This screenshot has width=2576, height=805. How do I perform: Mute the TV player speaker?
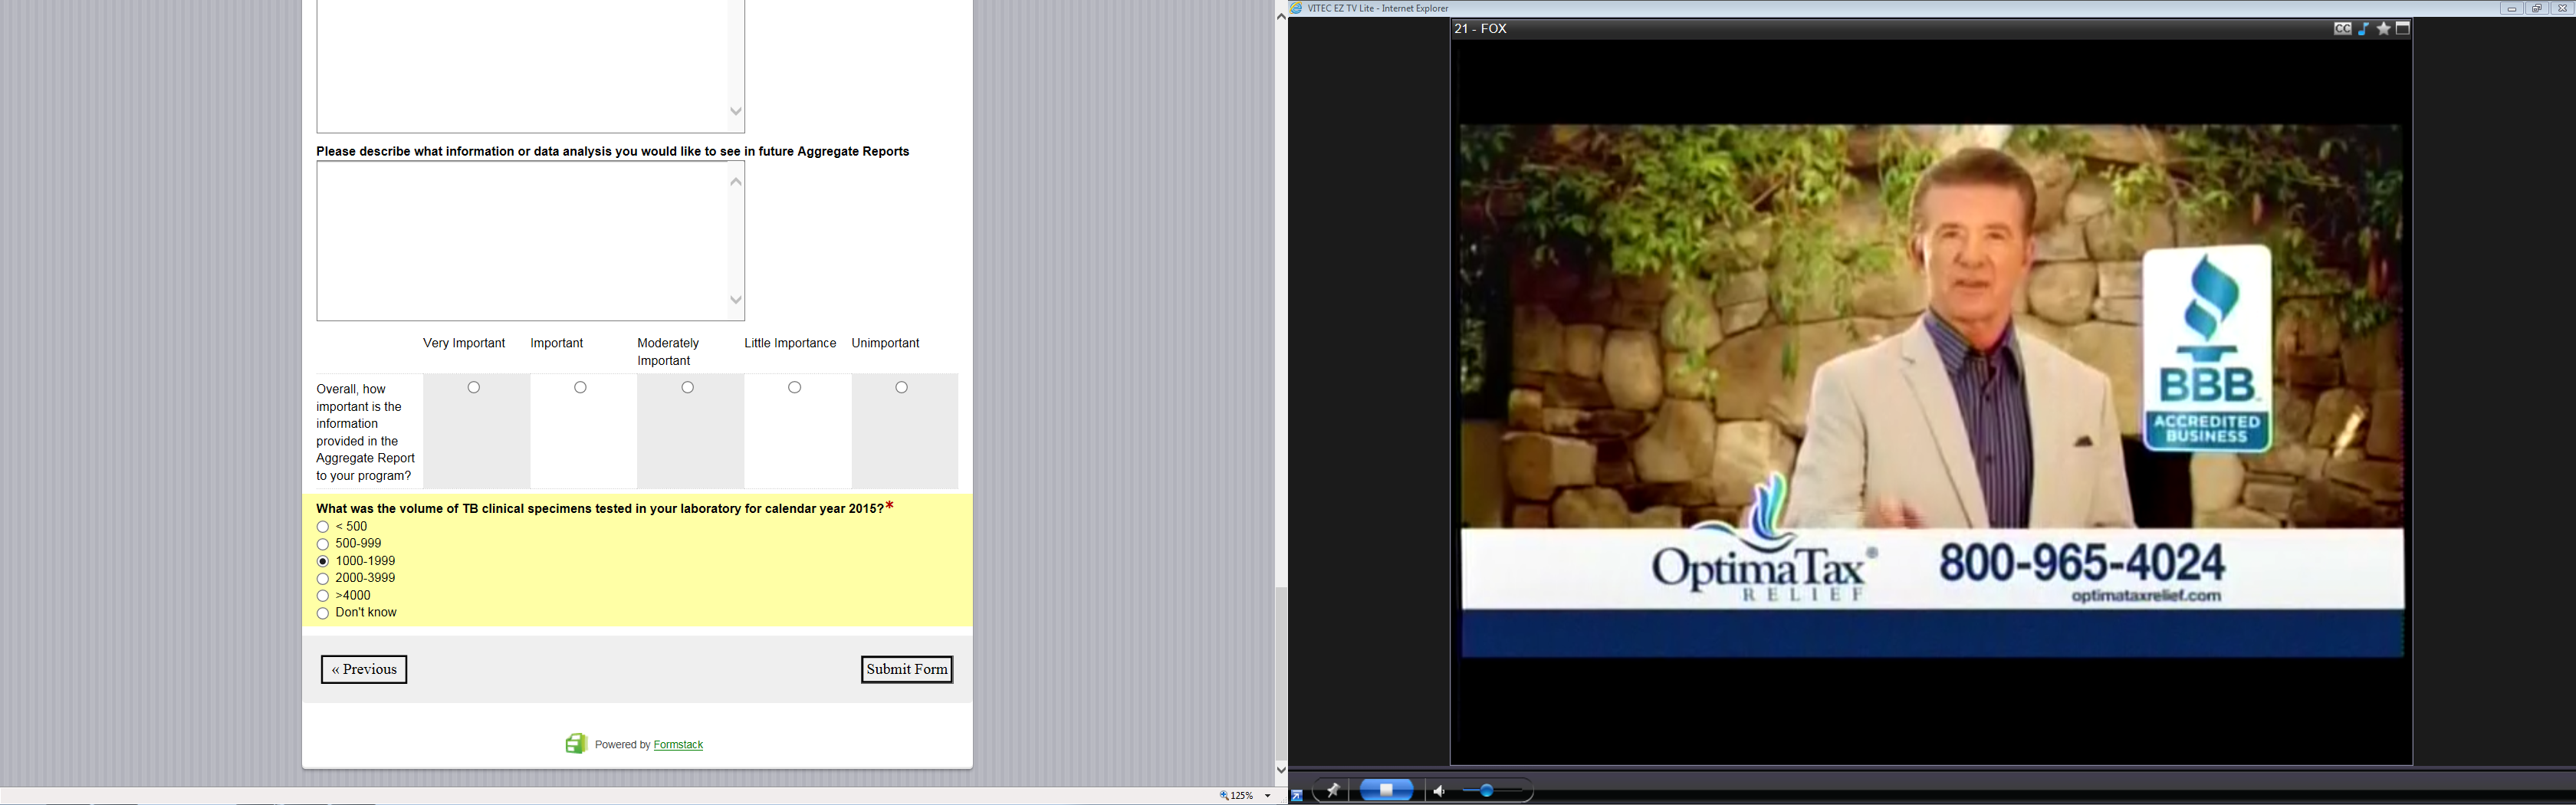(x=1439, y=791)
